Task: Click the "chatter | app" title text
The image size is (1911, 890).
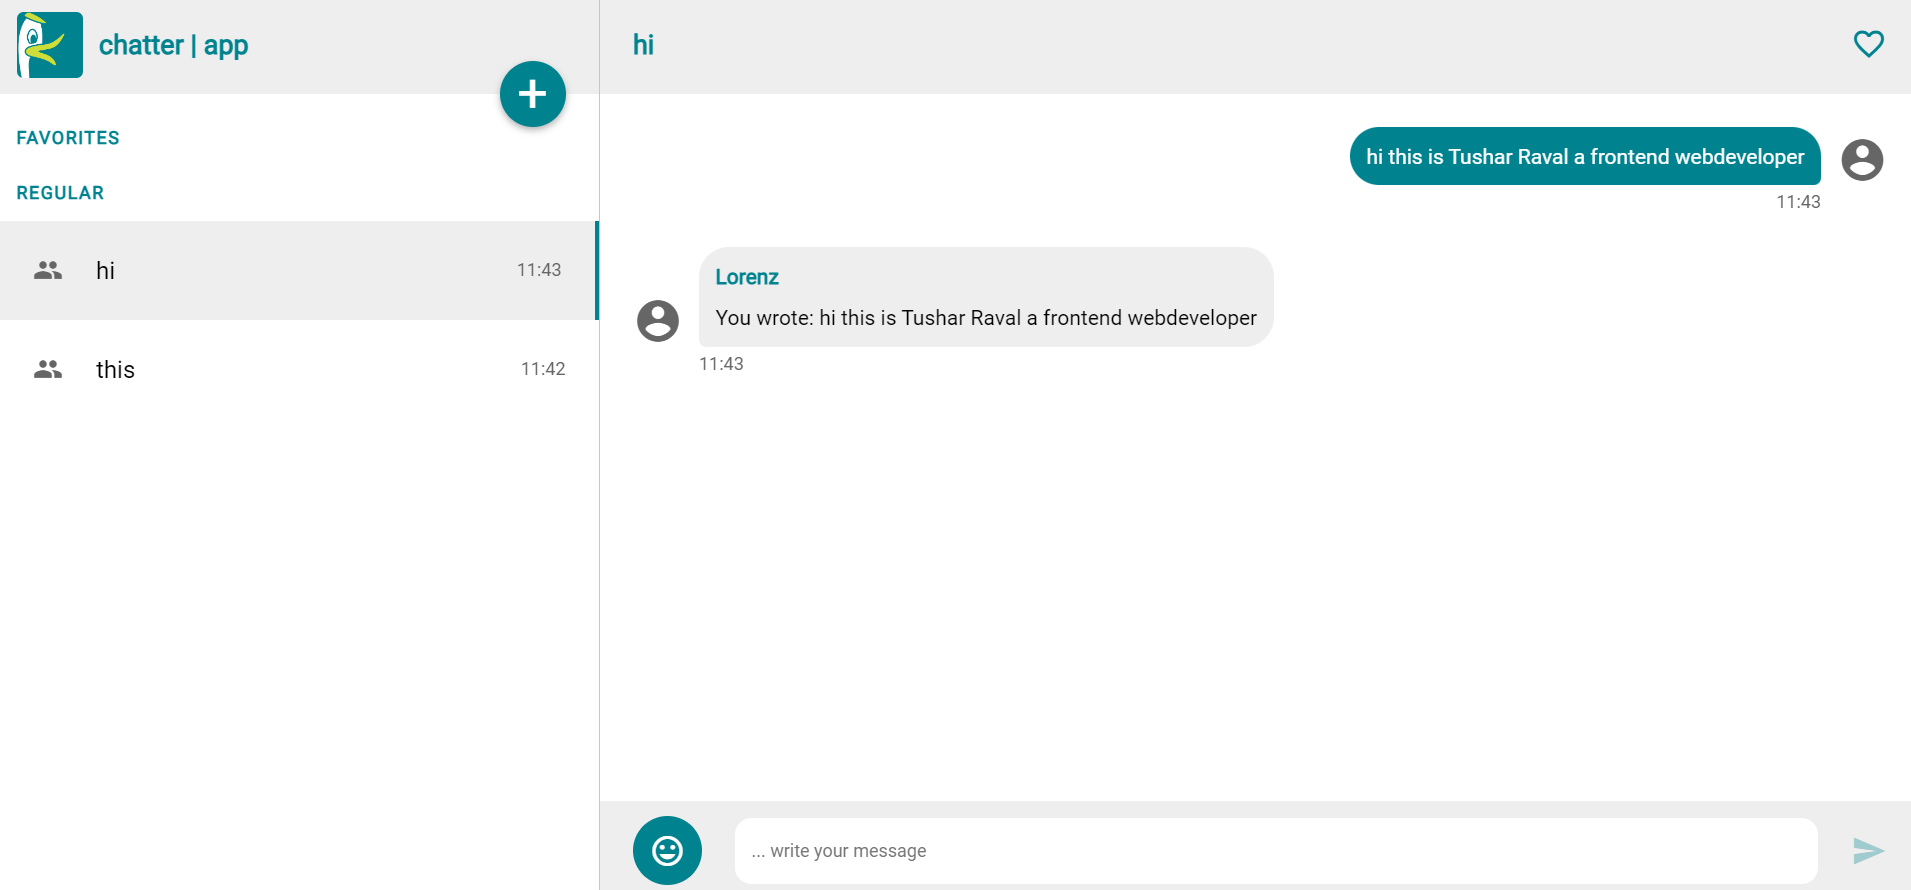Action: point(173,45)
